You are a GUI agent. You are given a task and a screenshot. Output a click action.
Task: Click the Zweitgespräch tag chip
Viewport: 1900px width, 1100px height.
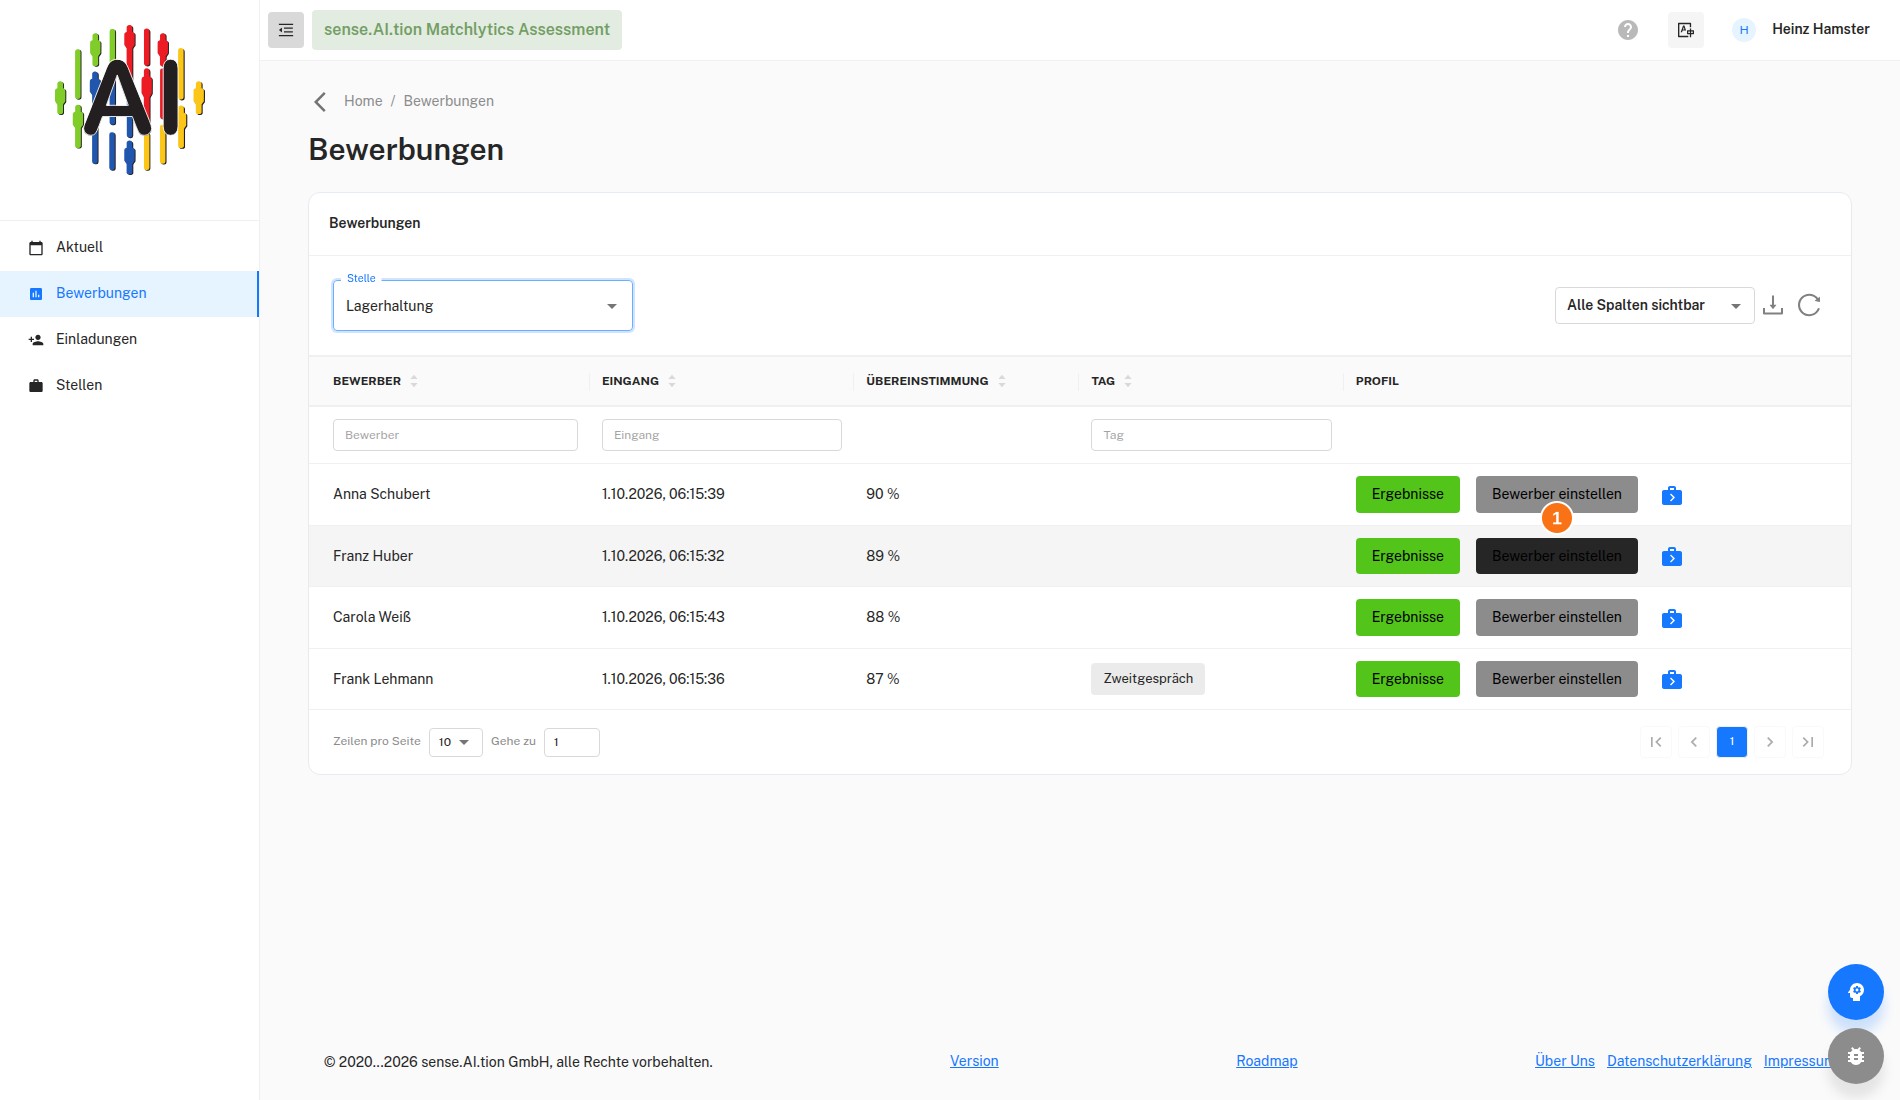pos(1148,679)
